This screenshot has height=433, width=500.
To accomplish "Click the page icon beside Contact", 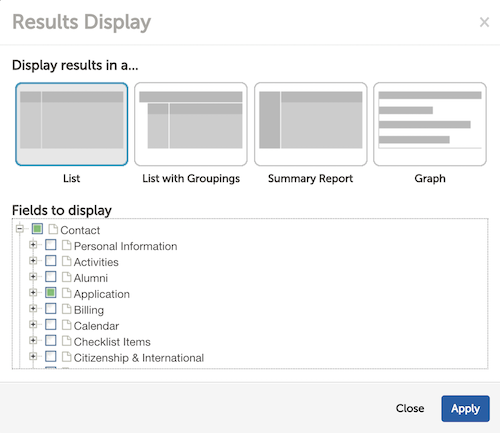I will pos(53,229).
